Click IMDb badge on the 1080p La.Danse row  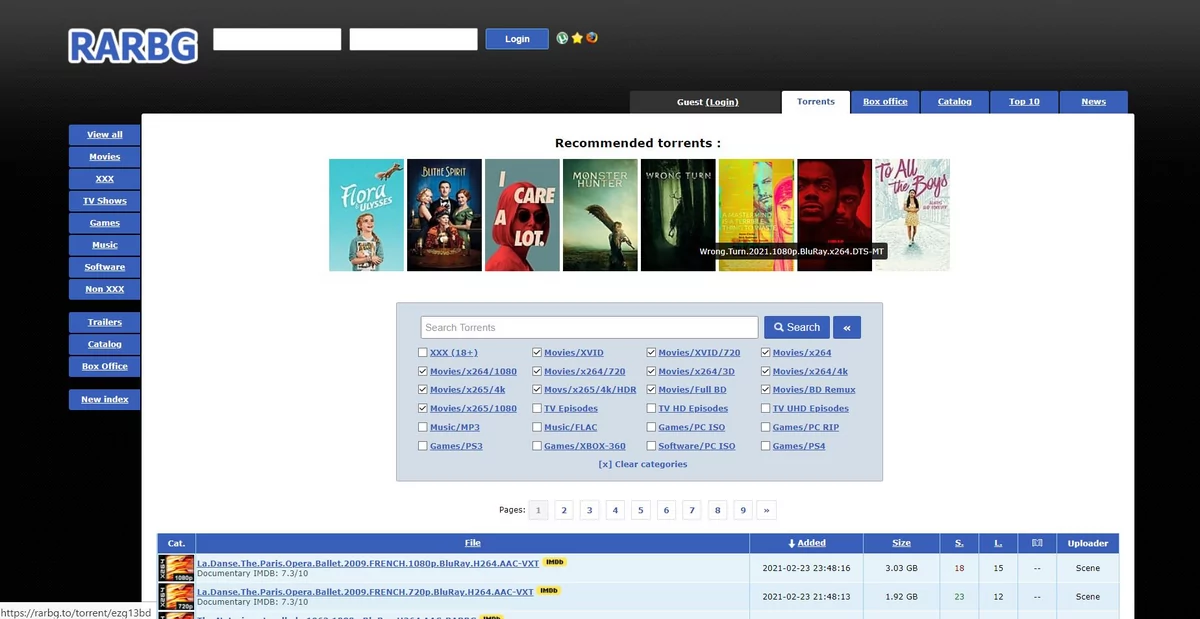pos(554,562)
